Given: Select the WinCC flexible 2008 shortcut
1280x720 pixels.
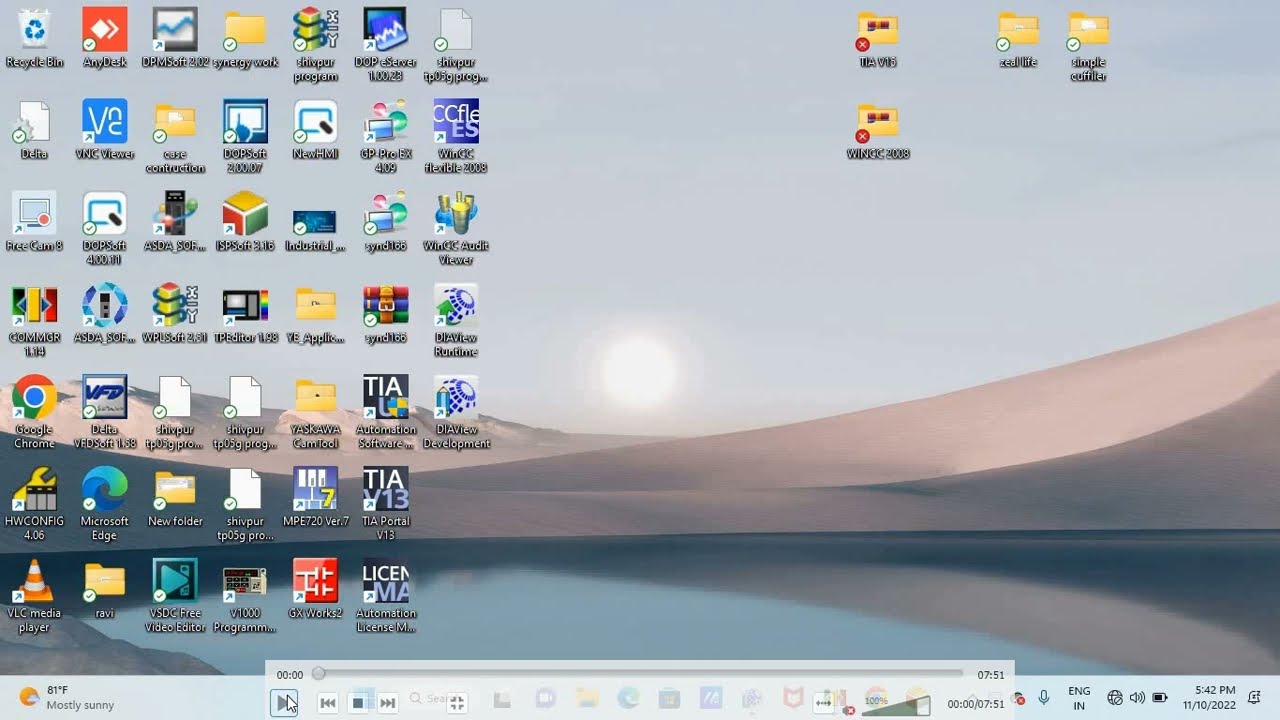Looking at the screenshot, I should click(456, 137).
